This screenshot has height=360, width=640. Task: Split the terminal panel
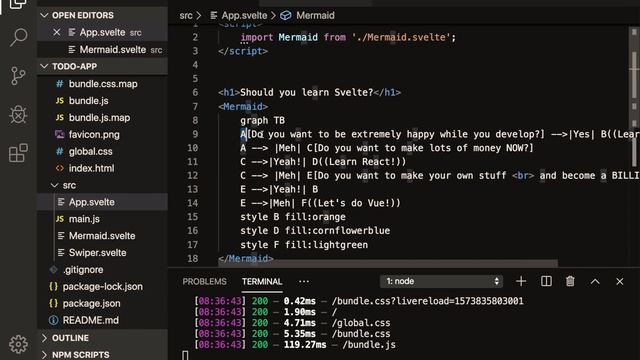click(x=546, y=281)
